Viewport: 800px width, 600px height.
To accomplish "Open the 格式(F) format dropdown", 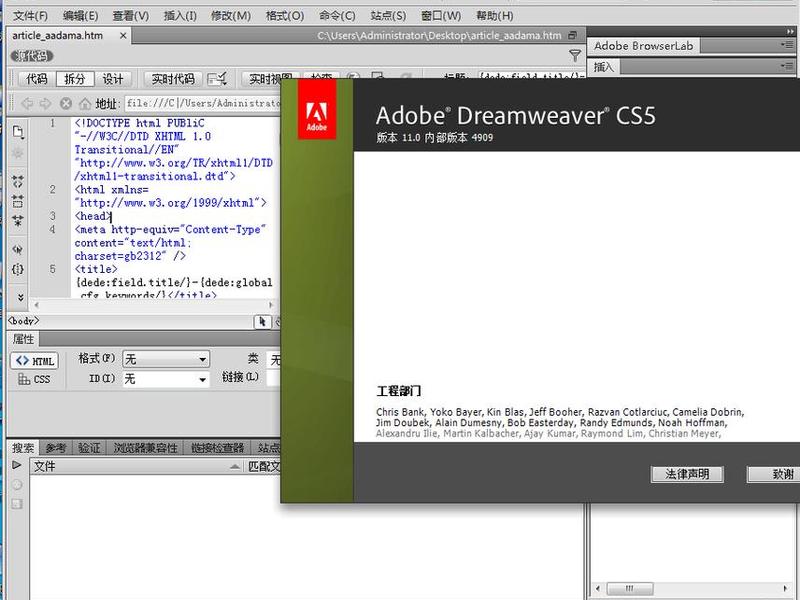I will [x=166, y=360].
